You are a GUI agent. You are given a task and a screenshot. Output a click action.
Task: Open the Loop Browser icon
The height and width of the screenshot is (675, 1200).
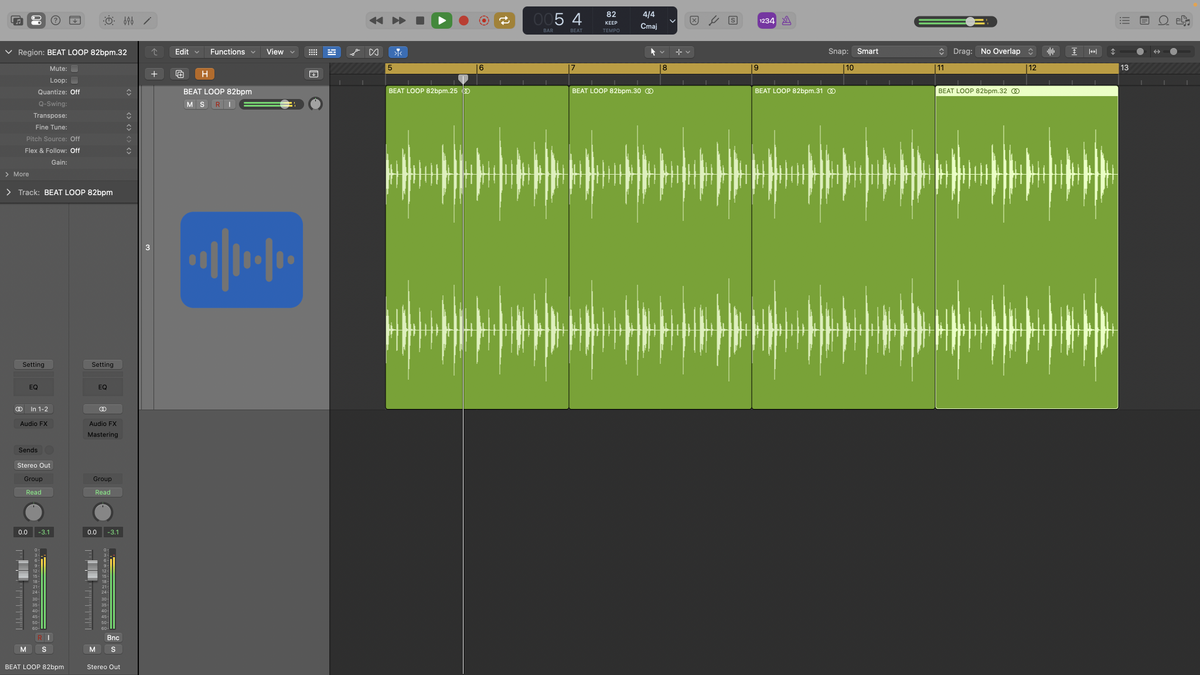pos(1164,20)
